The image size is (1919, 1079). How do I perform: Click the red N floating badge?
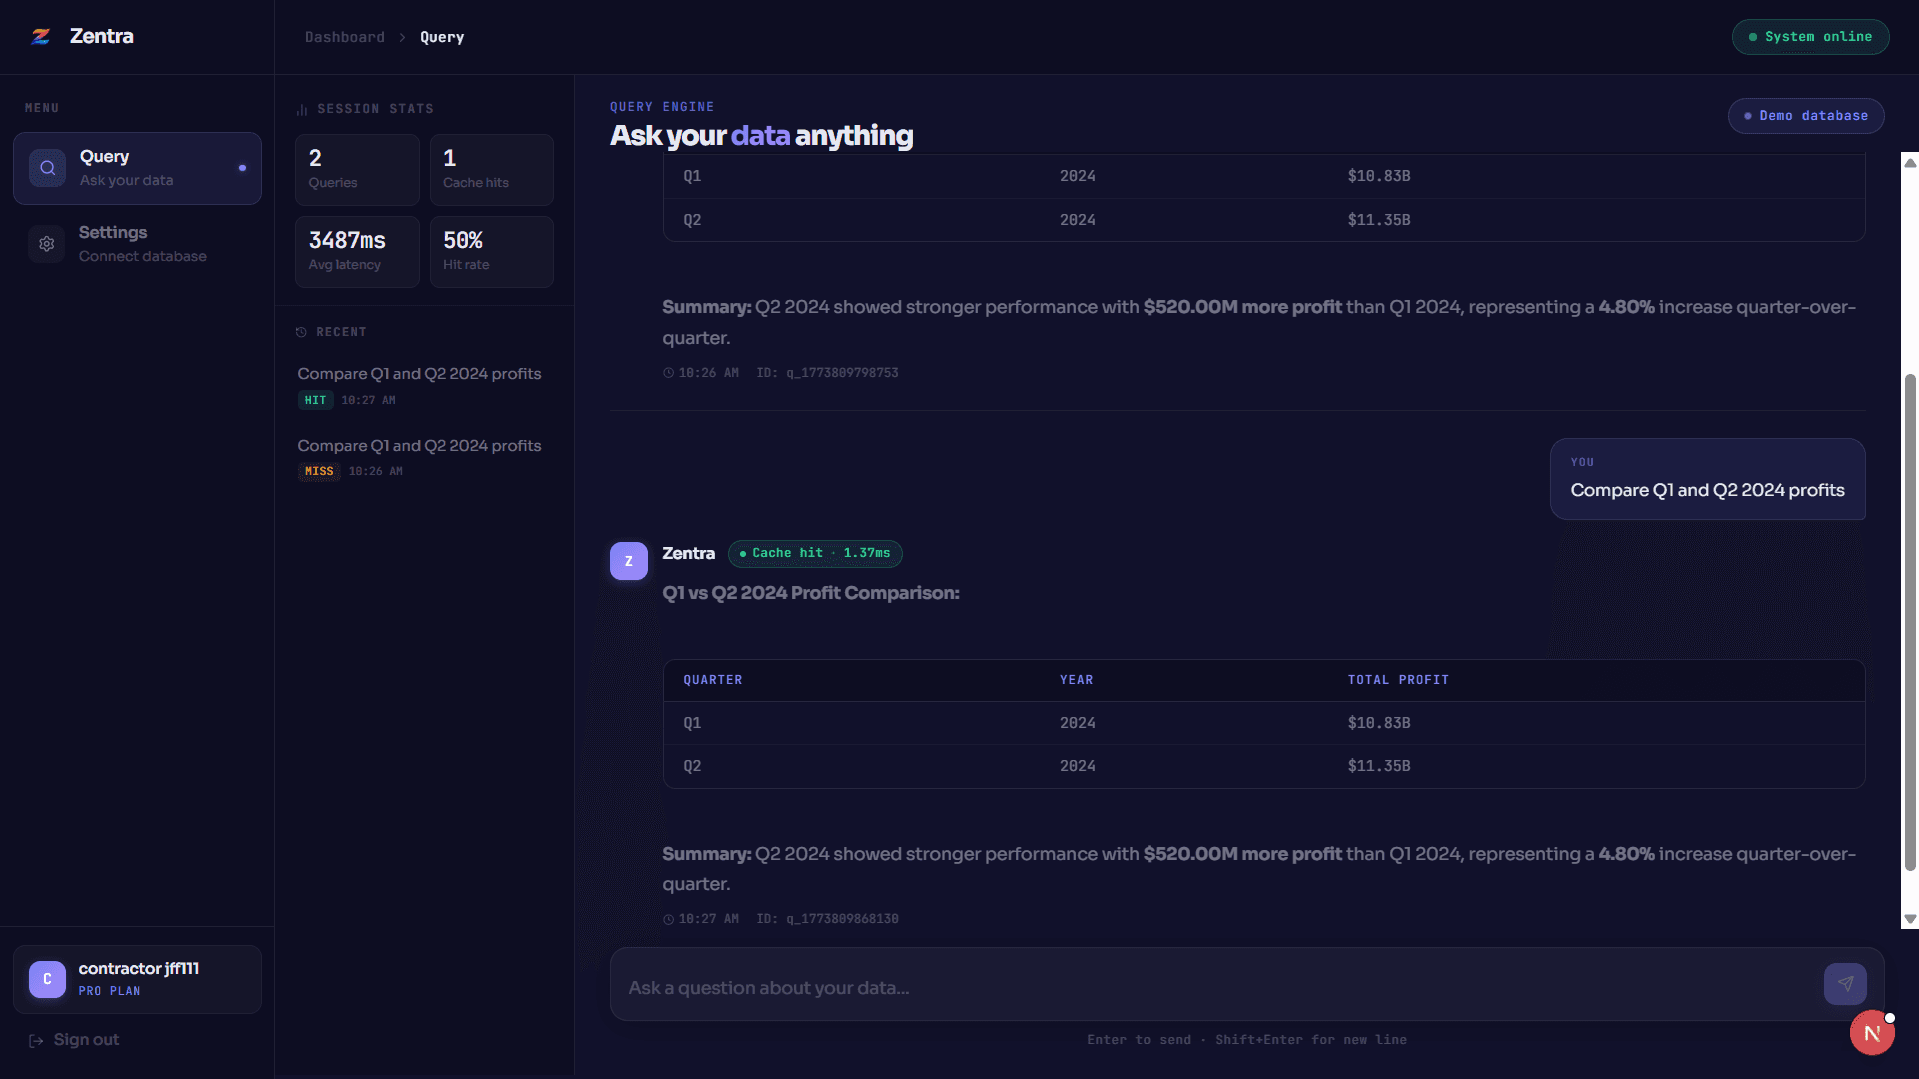tap(1872, 1033)
